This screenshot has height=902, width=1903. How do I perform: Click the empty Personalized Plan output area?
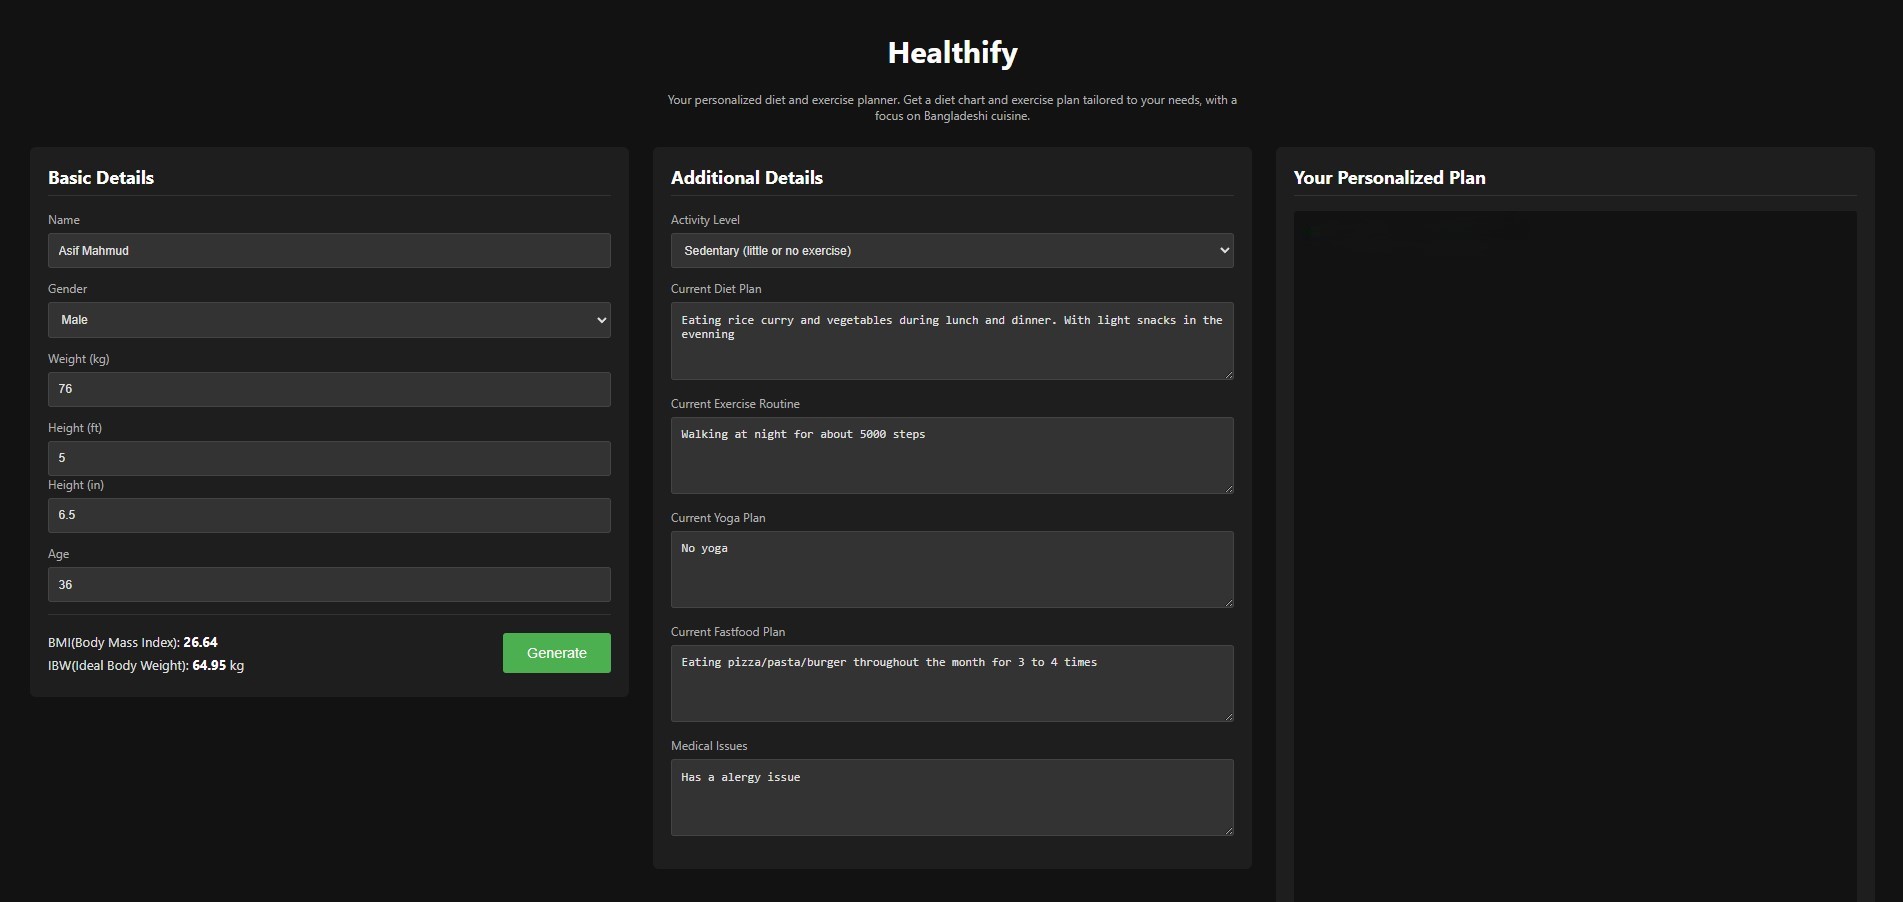[x=1575, y=550]
